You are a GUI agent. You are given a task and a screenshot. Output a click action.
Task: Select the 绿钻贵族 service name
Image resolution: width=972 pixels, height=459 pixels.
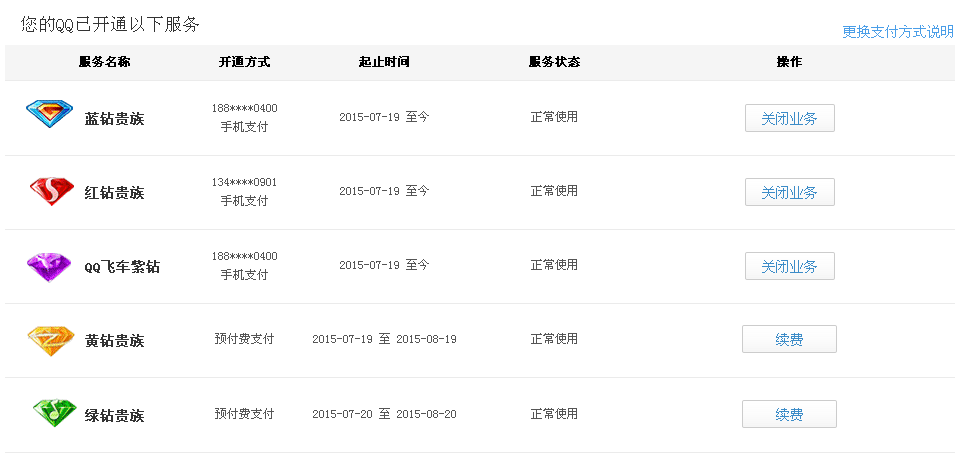(115, 415)
